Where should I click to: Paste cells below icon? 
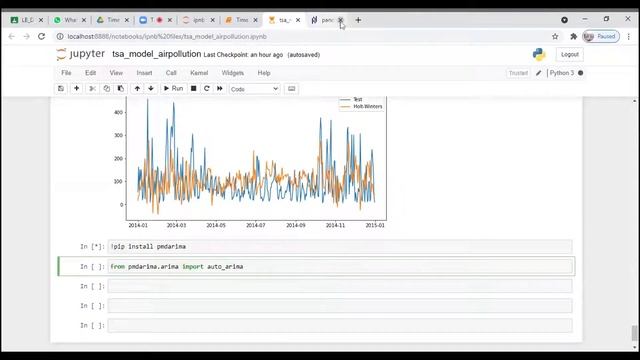pos(121,89)
